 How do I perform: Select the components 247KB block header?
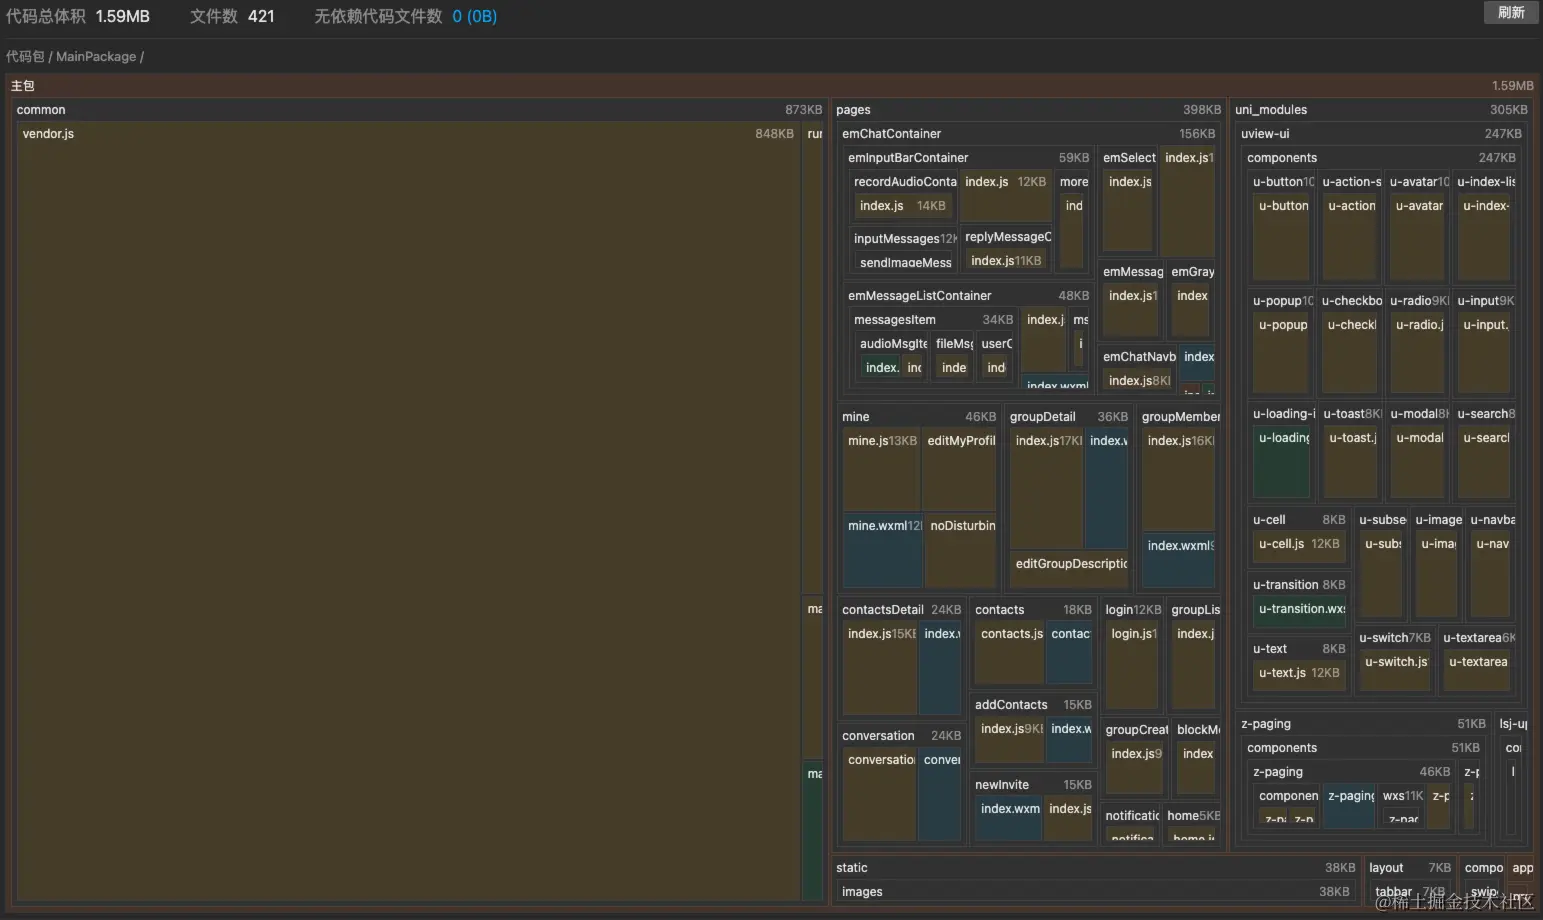click(1381, 158)
